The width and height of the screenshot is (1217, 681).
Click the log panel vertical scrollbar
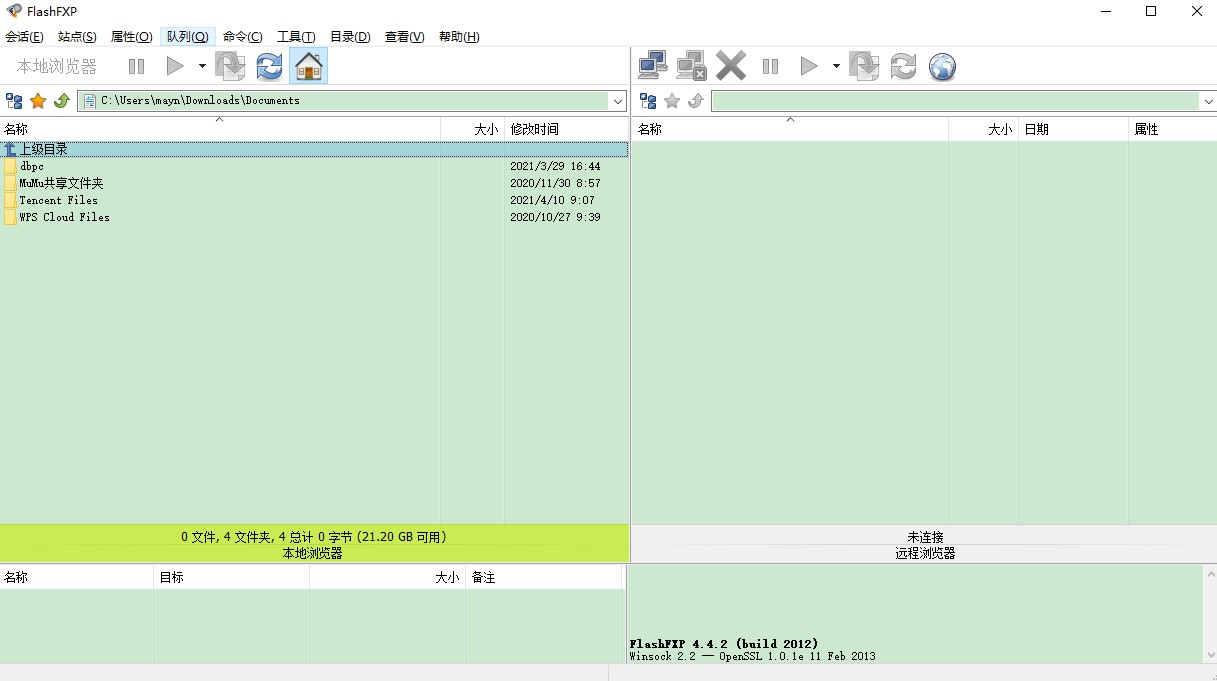click(1209, 613)
